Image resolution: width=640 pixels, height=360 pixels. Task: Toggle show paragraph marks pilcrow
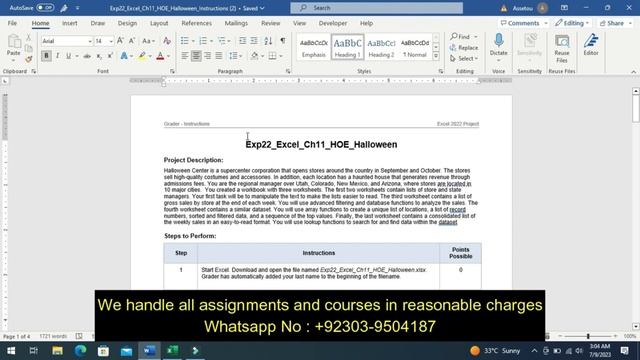(x=283, y=41)
